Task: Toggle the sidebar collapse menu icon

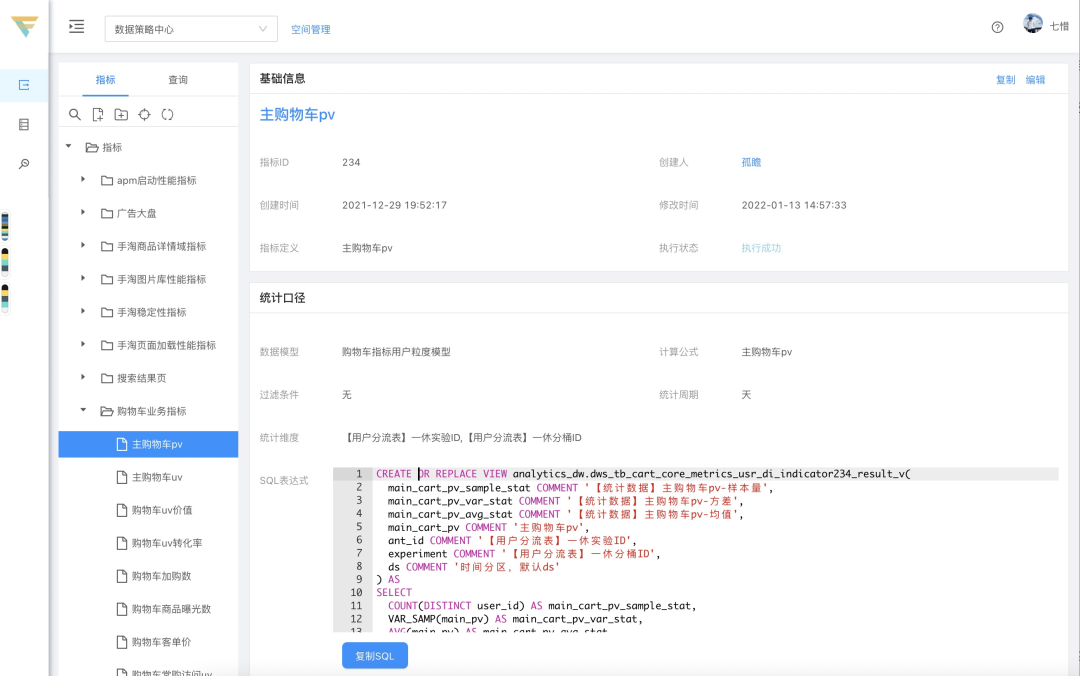Action: coord(76,28)
